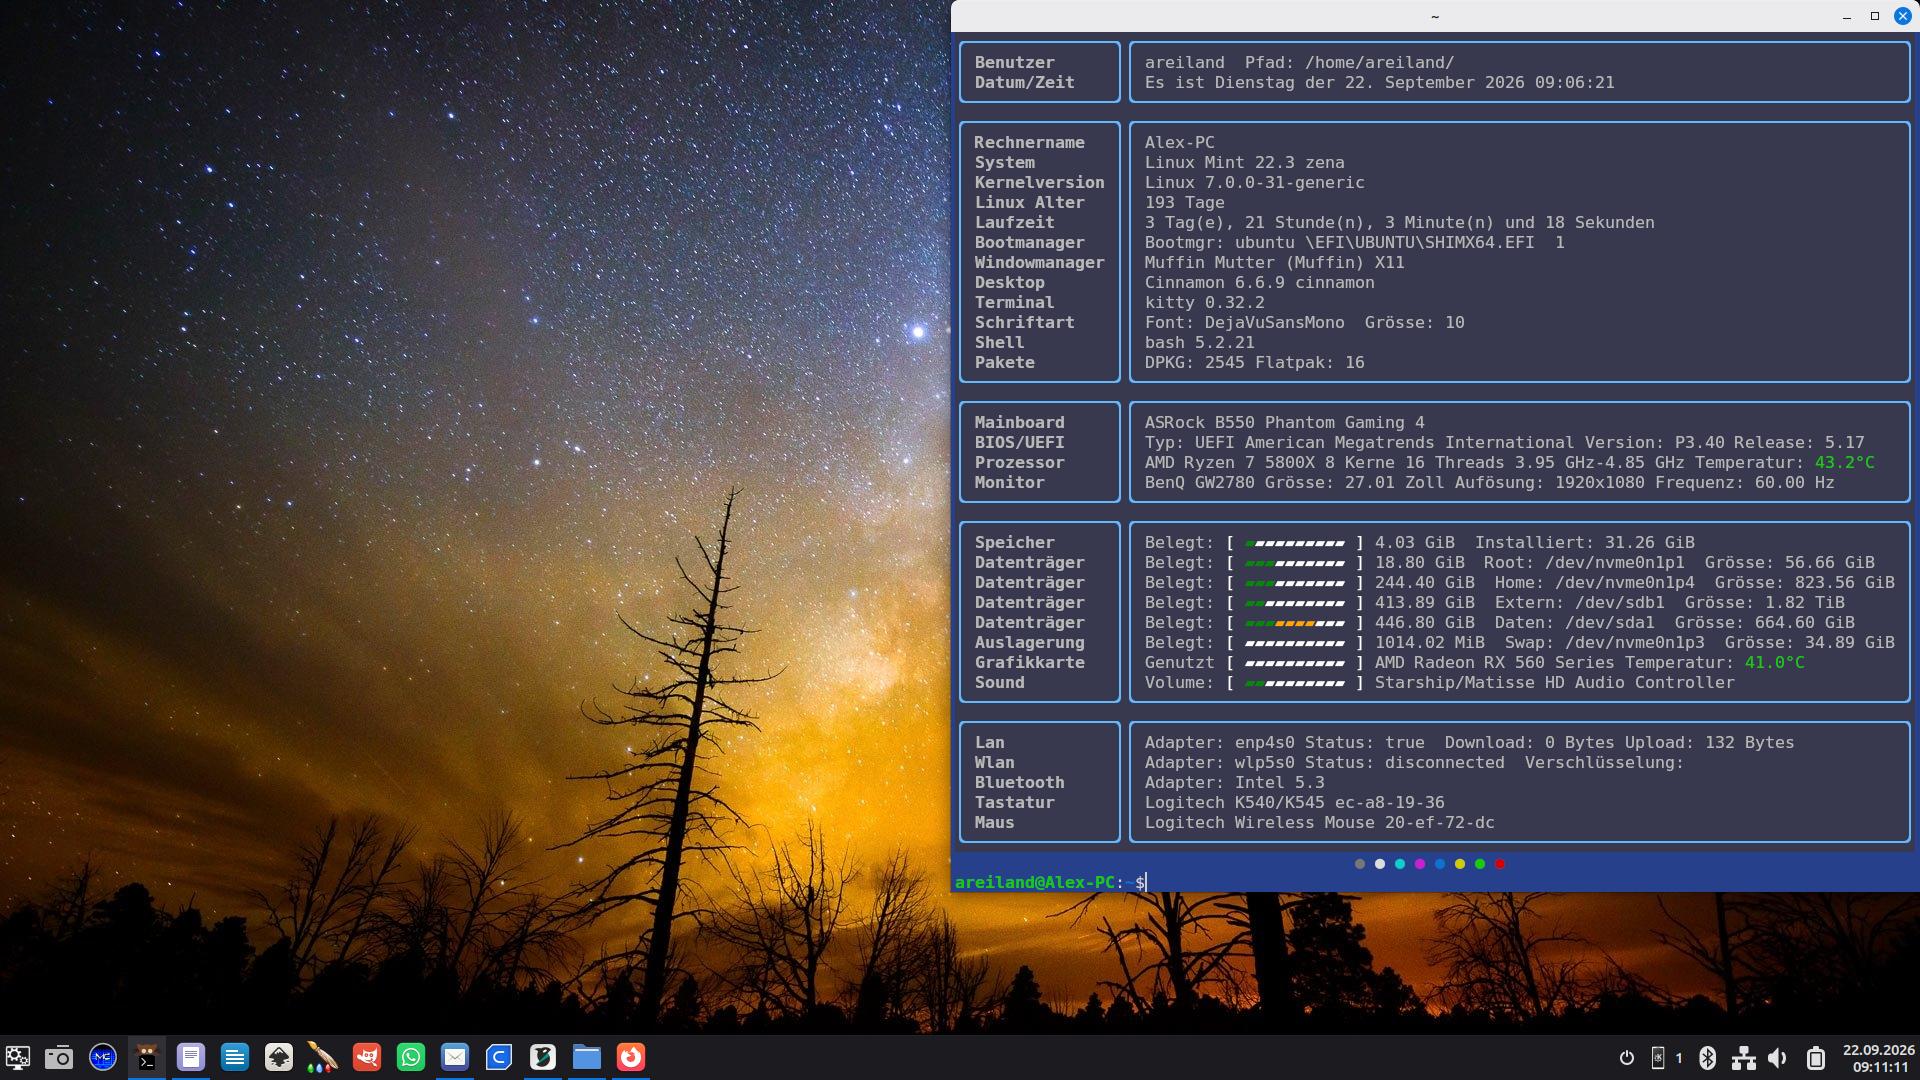Click the GPU temperature value 41.0°C
1920x1080 pixels.
(x=1775, y=662)
